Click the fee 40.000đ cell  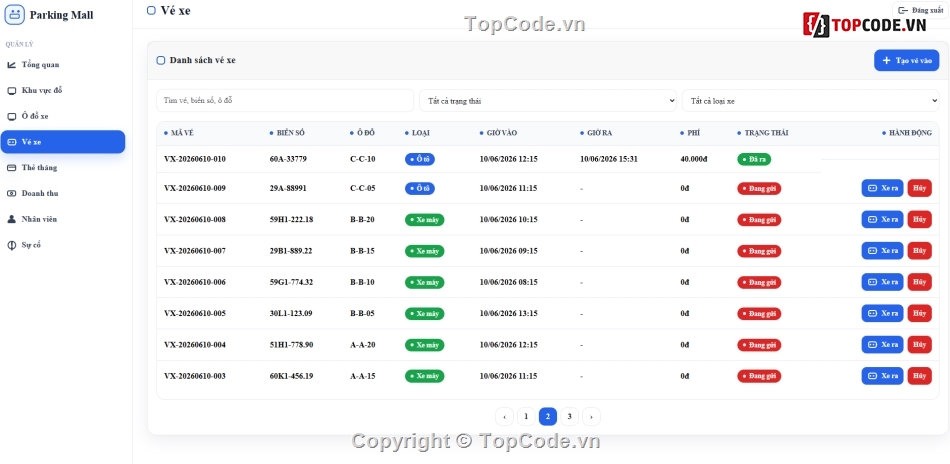[x=694, y=159]
